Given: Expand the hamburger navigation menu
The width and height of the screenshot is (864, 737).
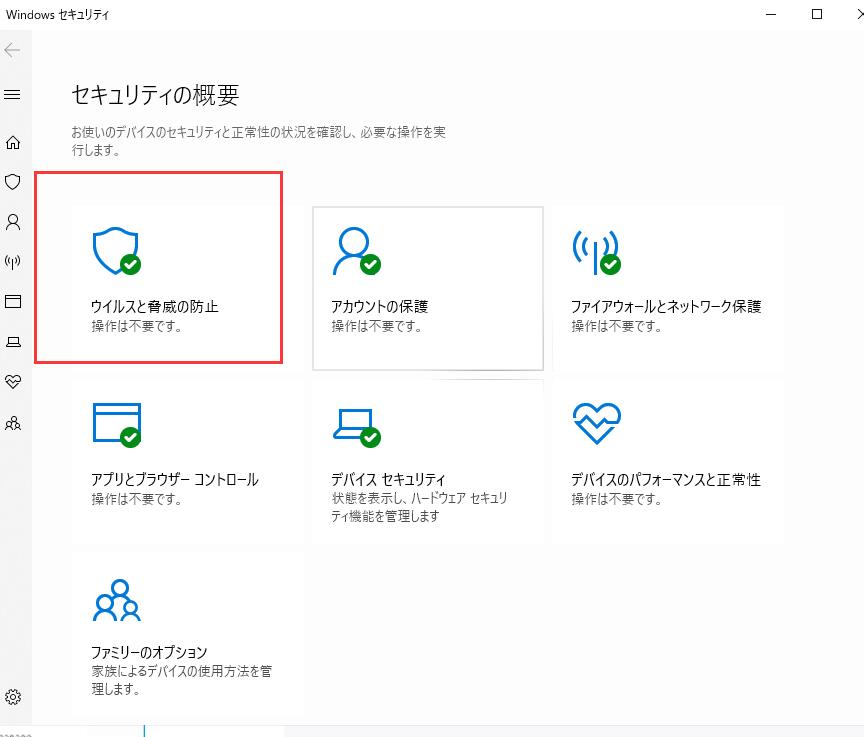Looking at the screenshot, I should tap(13, 95).
